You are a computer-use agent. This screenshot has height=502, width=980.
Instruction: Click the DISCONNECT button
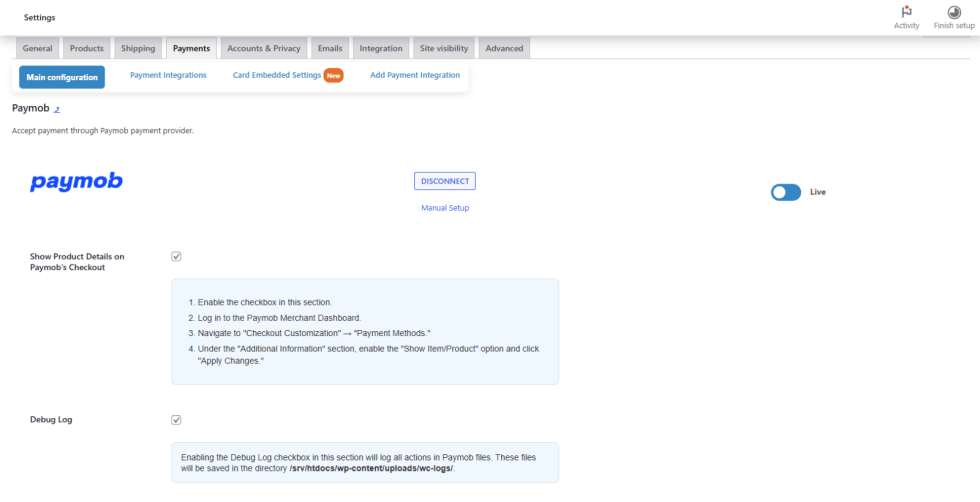[445, 181]
